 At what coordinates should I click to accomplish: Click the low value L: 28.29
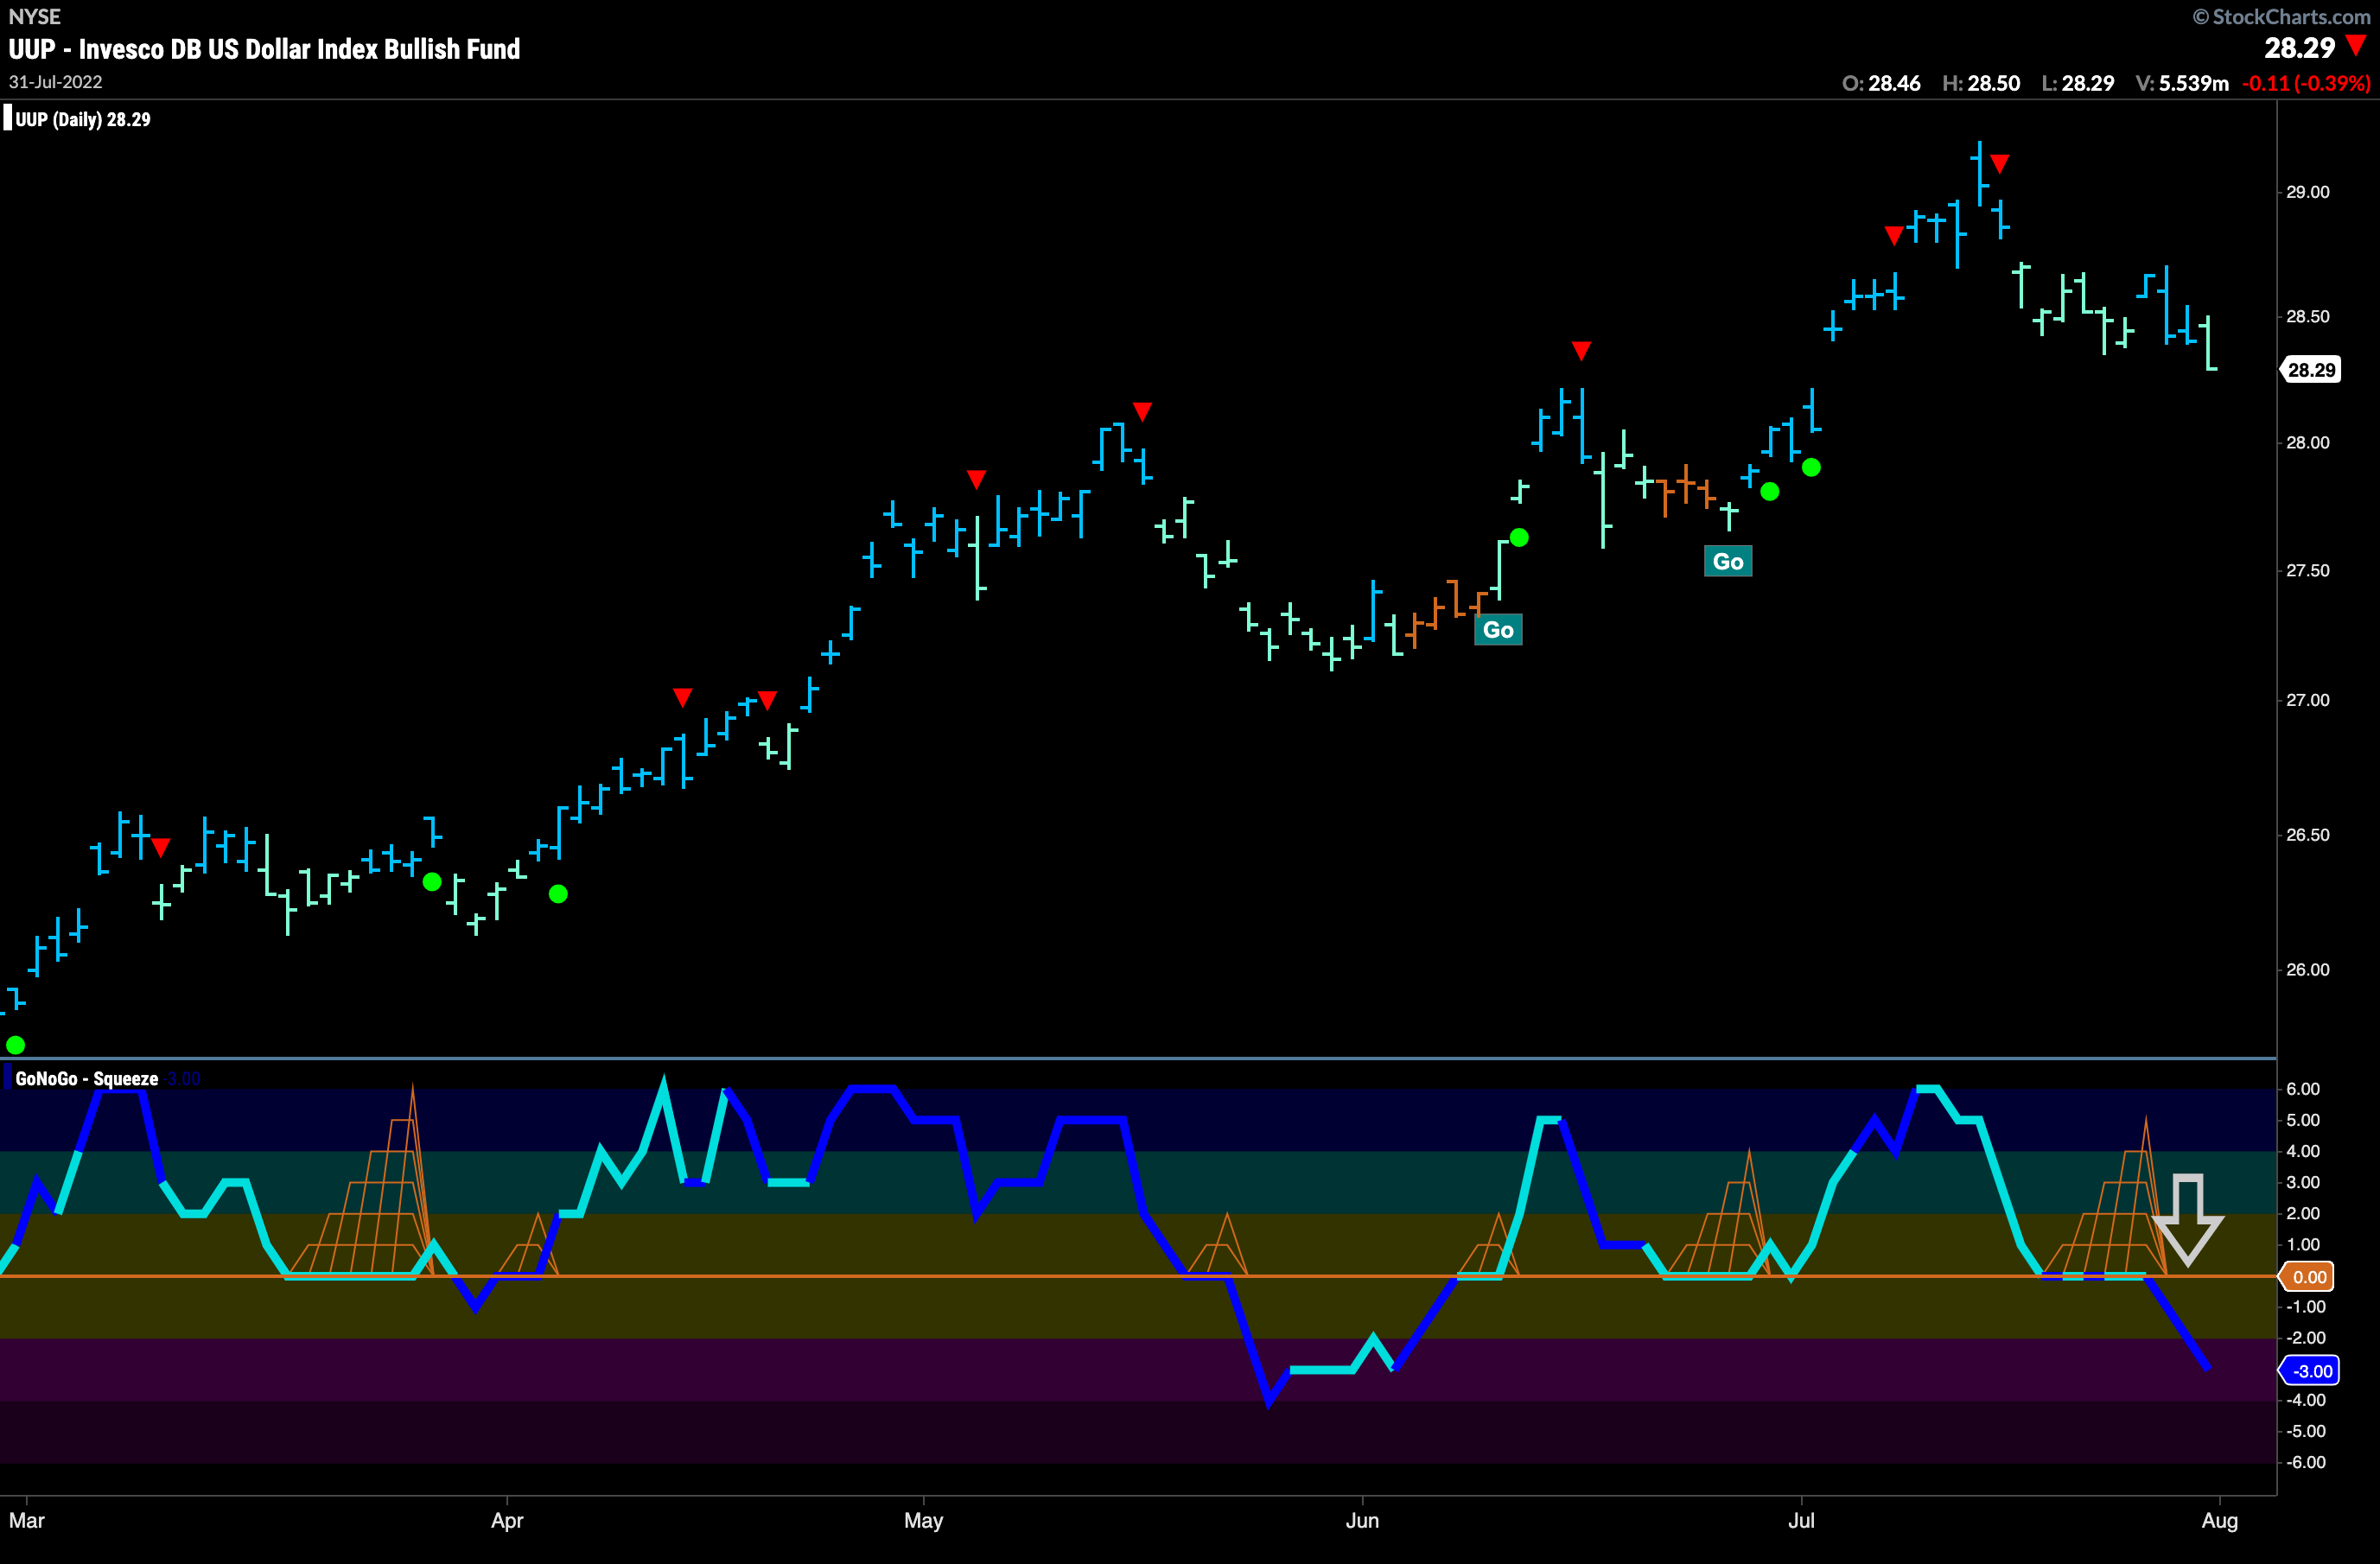tap(2077, 84)
